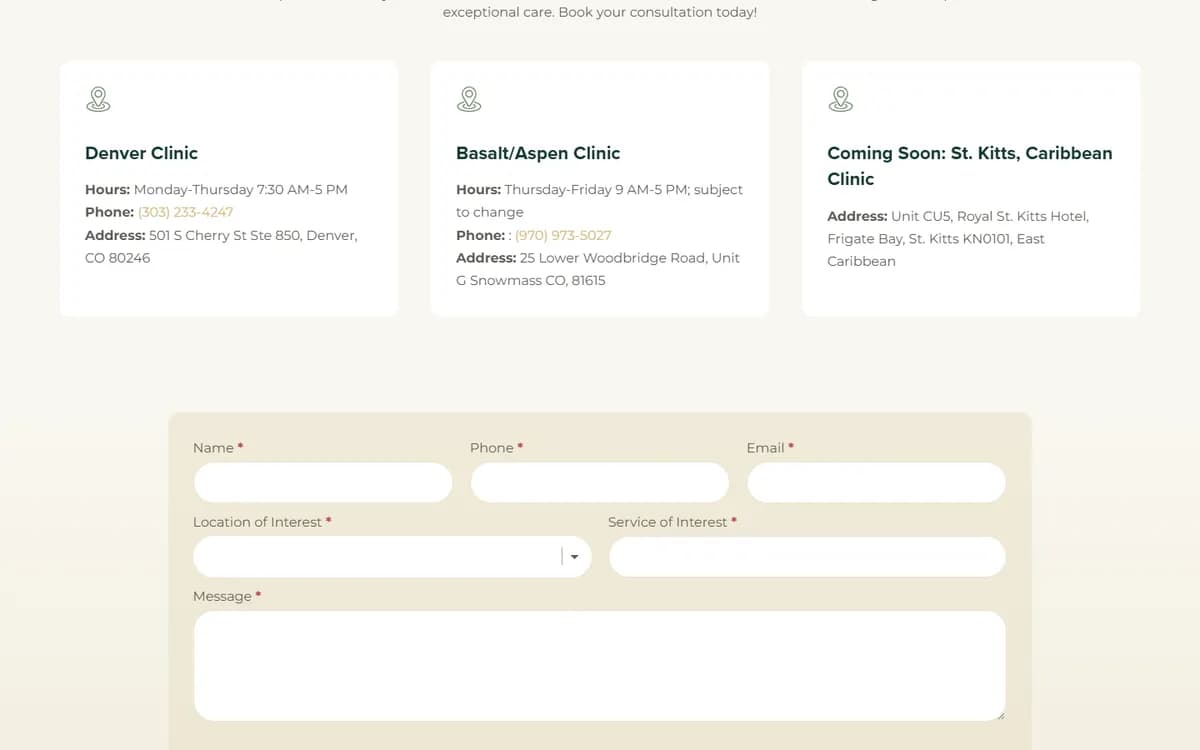Focus the Phone input field

[600, 482]
